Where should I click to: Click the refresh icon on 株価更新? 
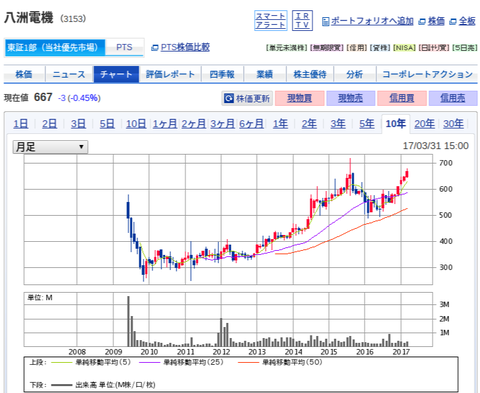[229, 98]
